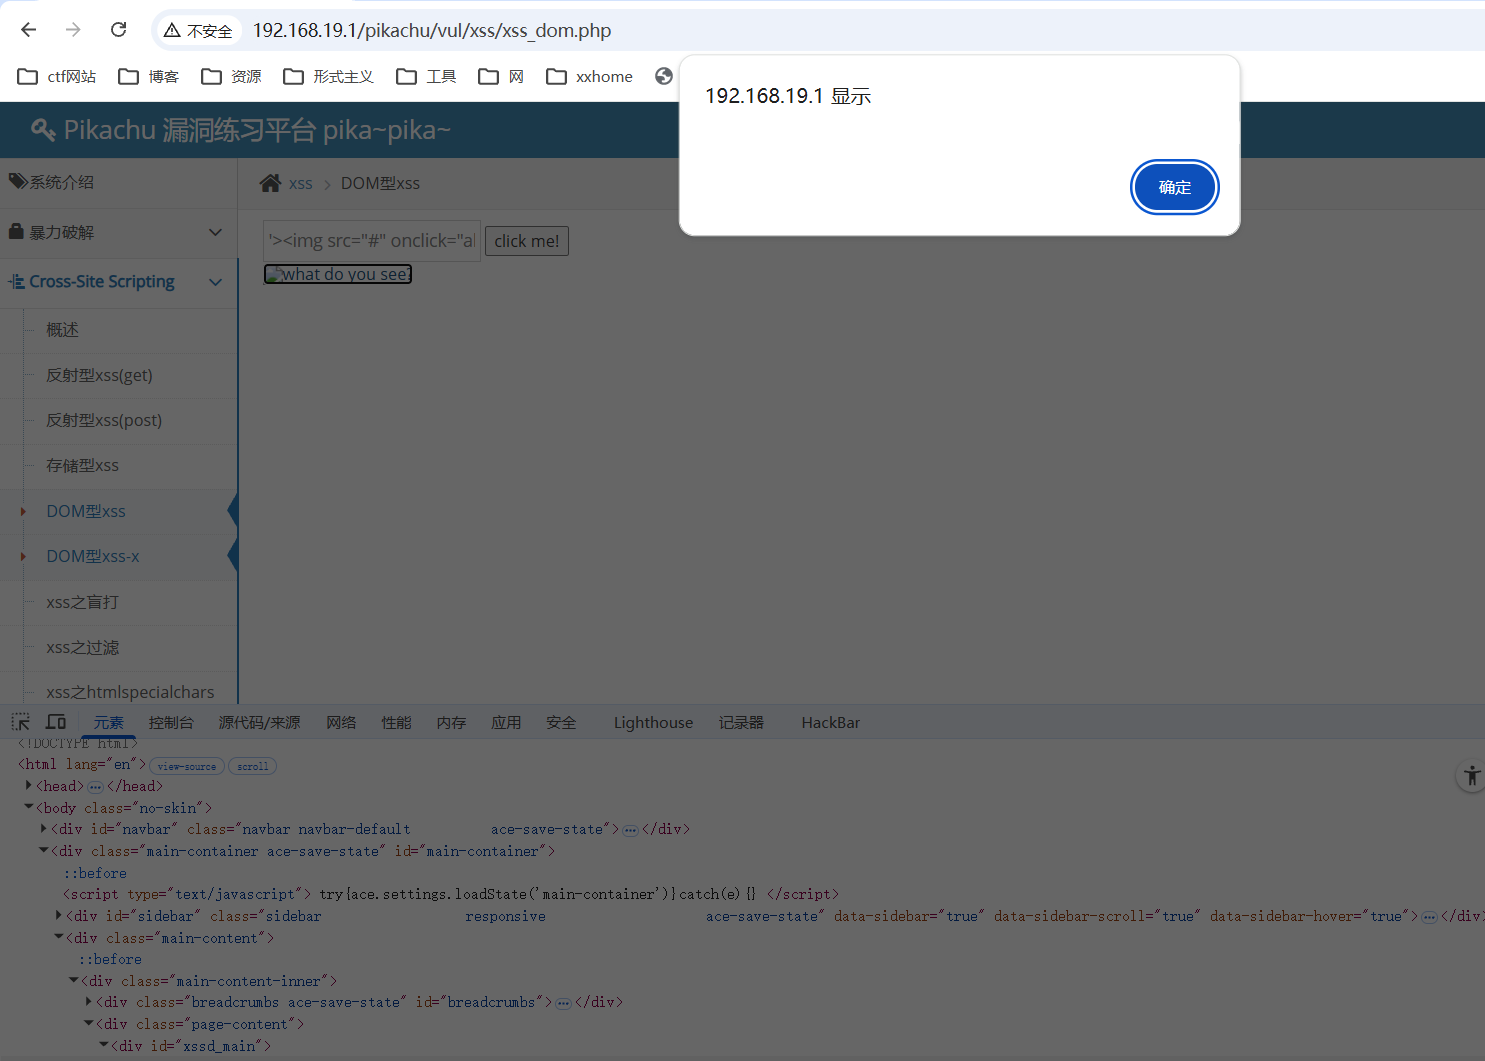
Task: Click the scroll badge next to html tag
Action: tap(253, 766)
